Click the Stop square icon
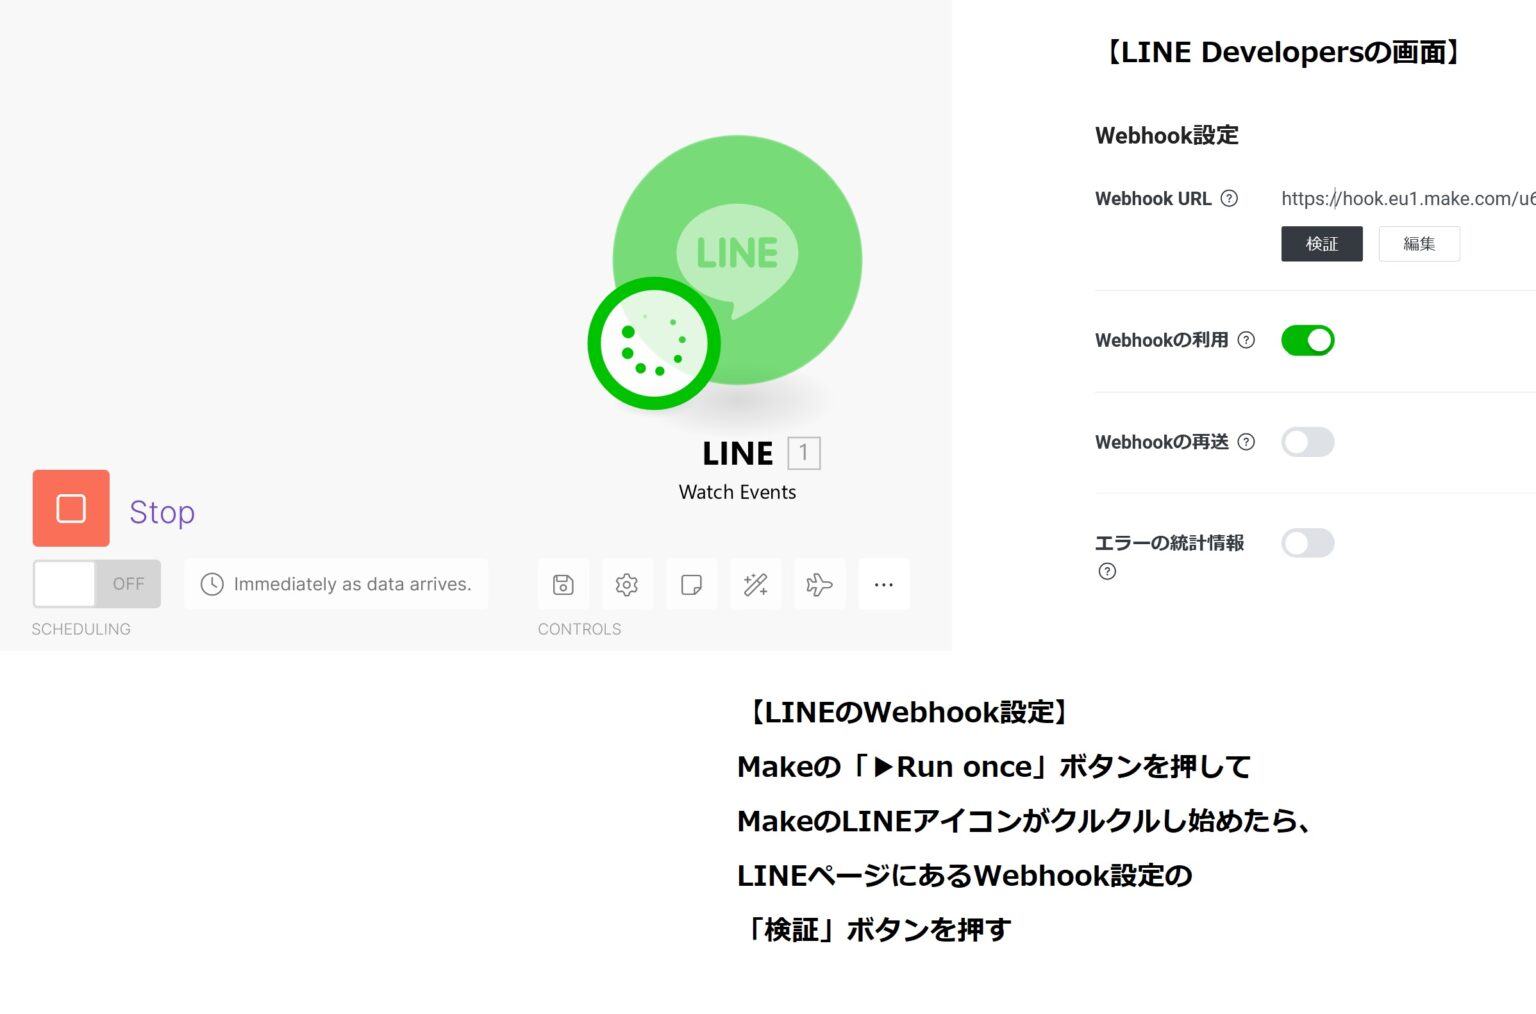Screen dimensions: 1536x1014 pos(70,508)
